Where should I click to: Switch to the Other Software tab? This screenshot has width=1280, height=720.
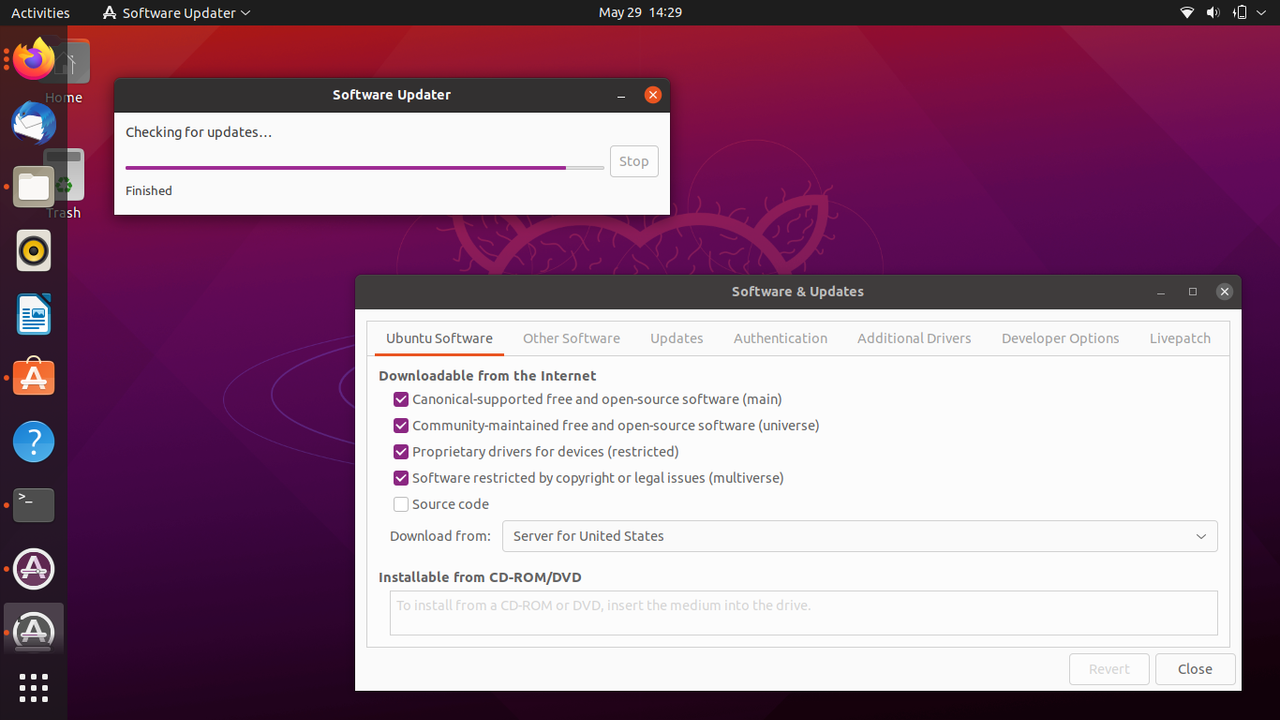[x=571, y=338]
